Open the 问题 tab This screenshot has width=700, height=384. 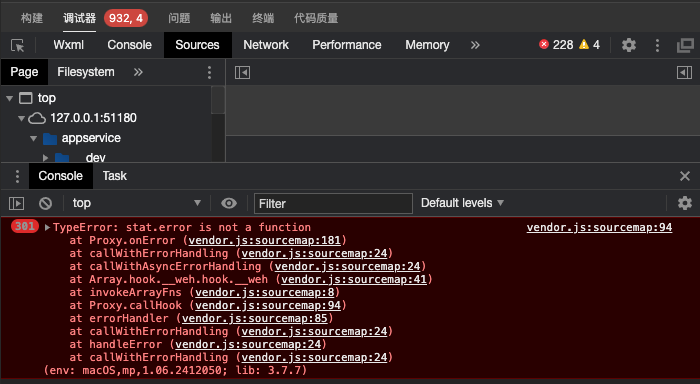[x=179, y=18]
